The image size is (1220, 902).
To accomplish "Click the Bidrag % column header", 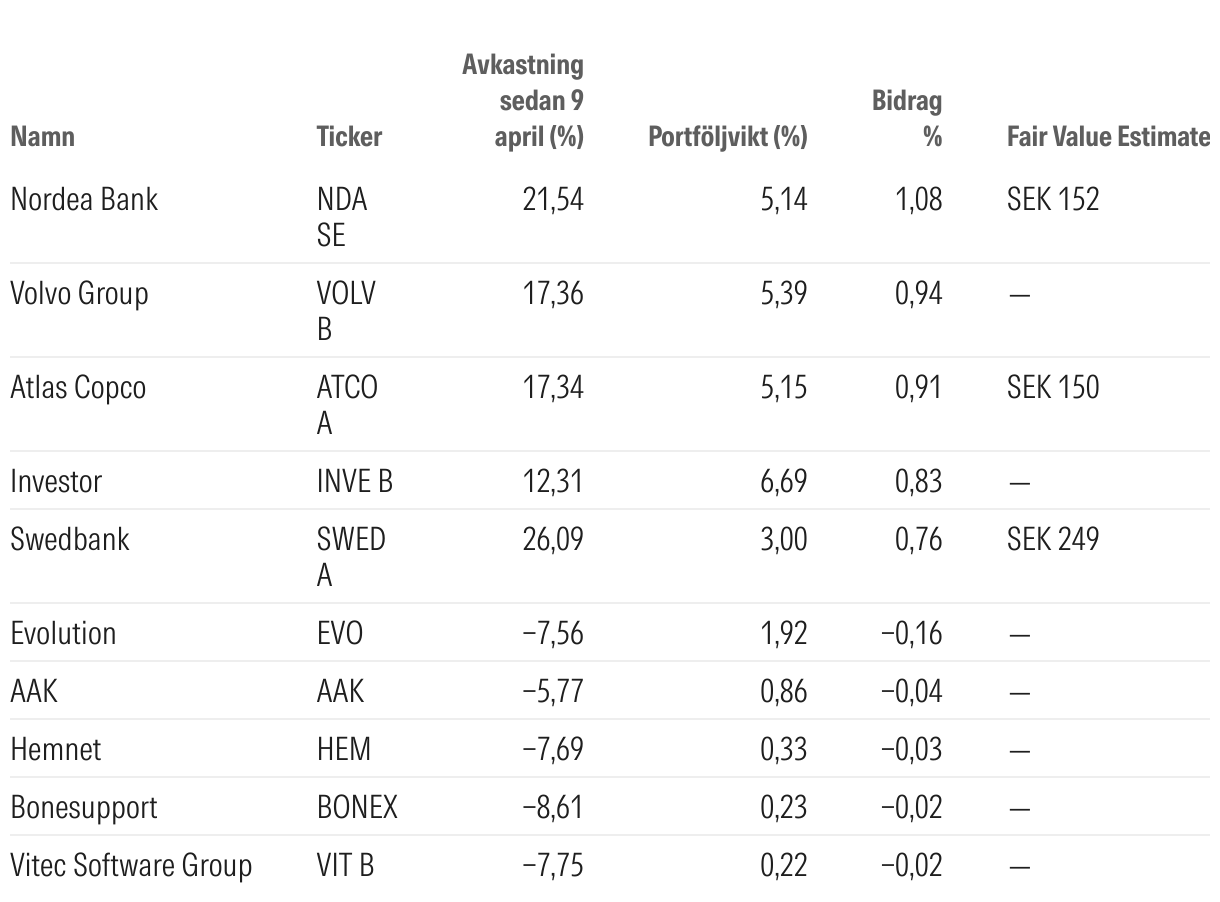I will point(907,118).
